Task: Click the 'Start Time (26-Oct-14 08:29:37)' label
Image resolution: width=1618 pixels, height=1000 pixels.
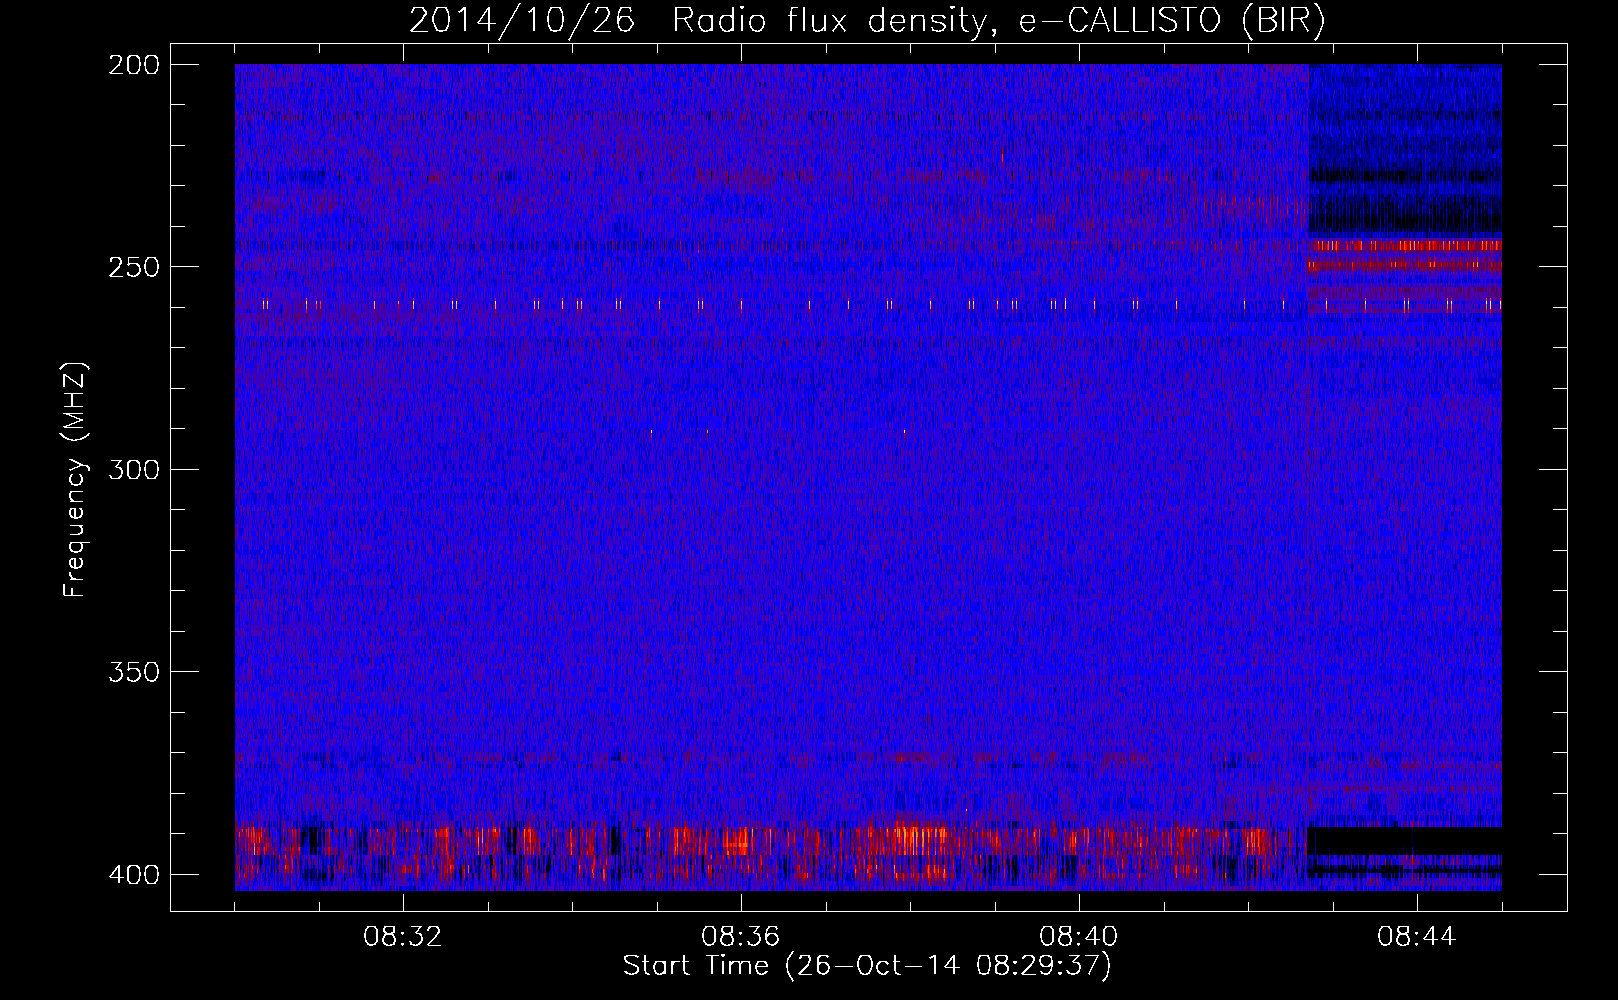Action: tap(867, 966)
